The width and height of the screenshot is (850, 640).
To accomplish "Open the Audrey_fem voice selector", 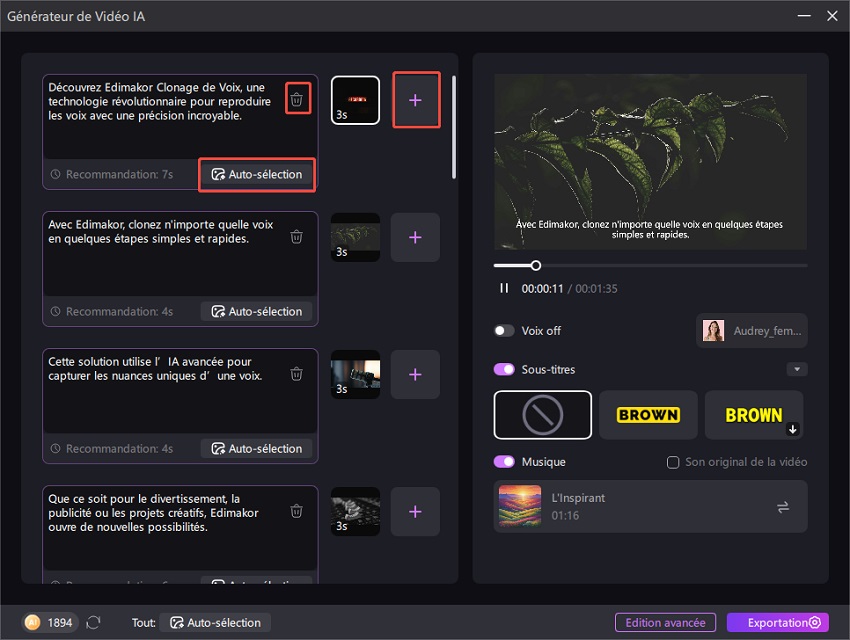I will click(752, 331).
